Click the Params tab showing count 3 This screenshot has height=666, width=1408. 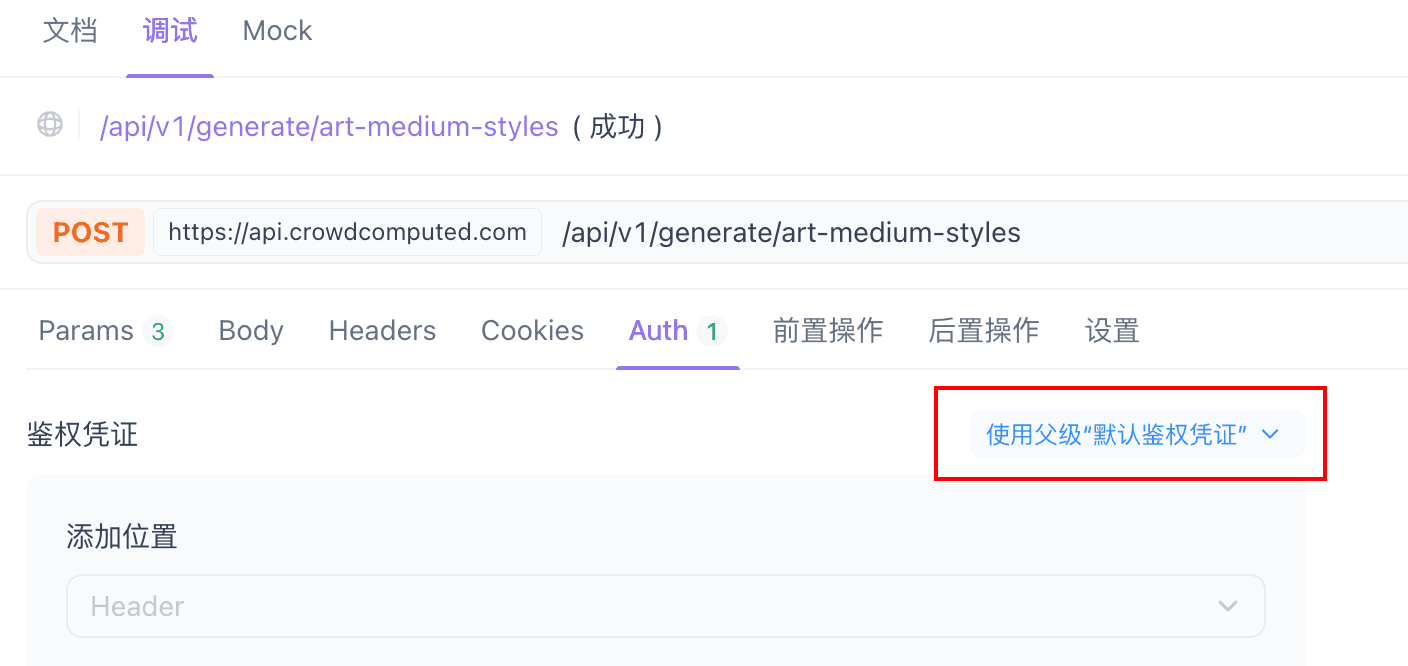104,330
